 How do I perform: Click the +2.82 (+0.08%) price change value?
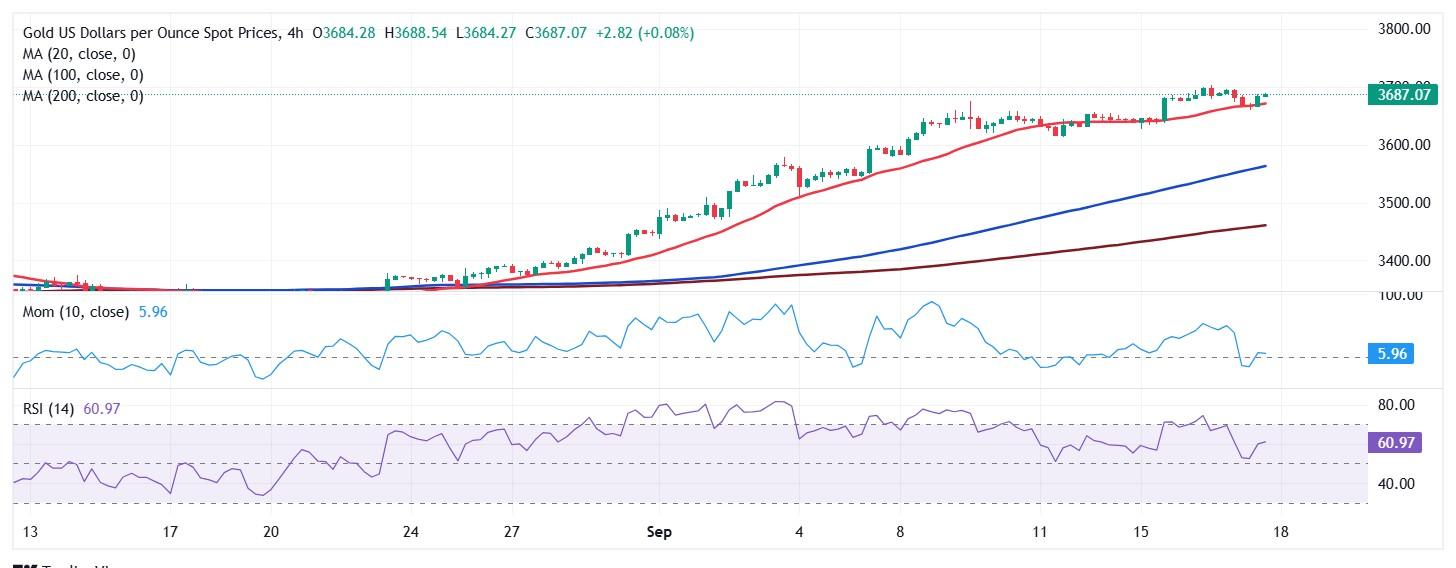(644, 33)
